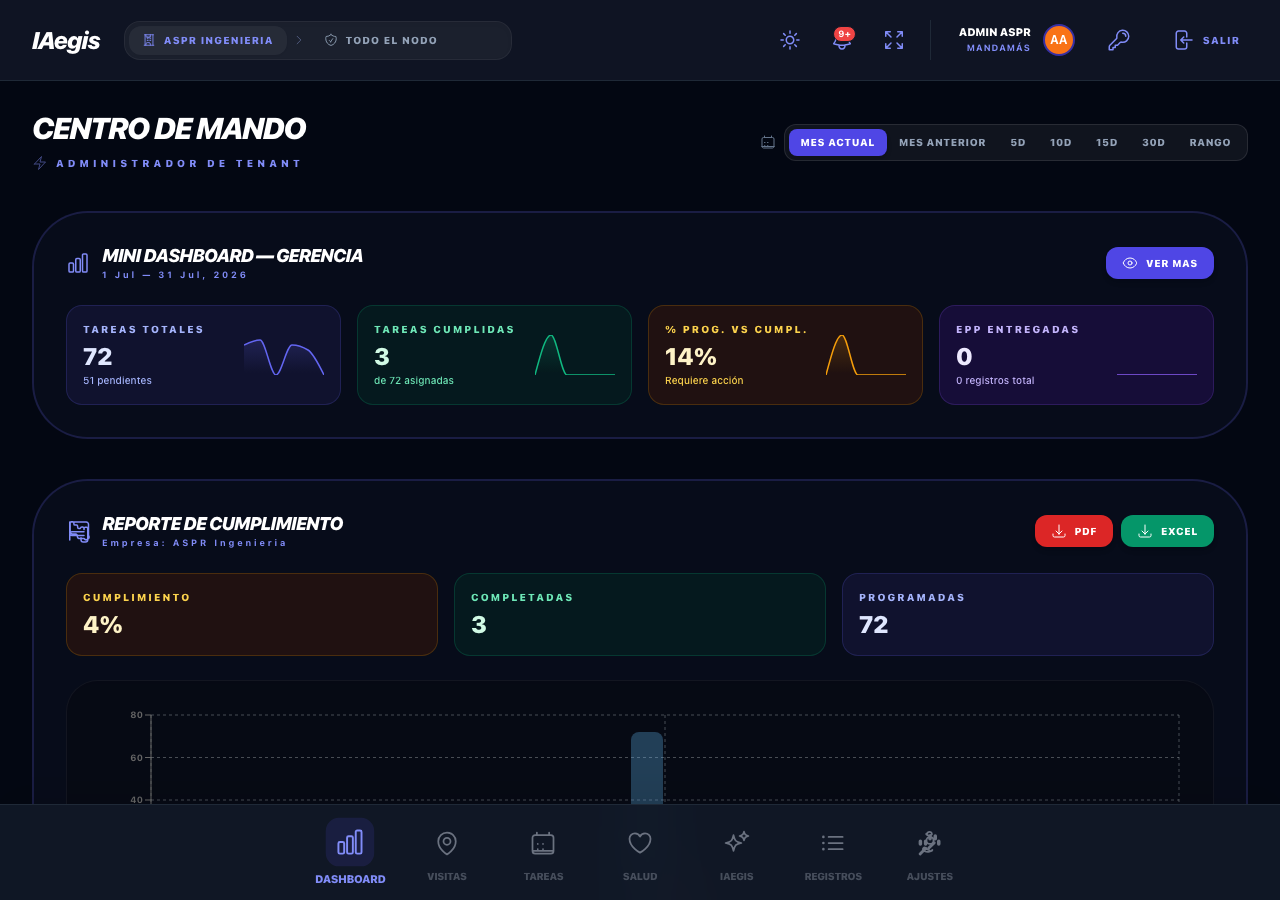Viewport: 1280px width, 900px height.
Task: Click the calendar icon beside date filters
Action: 768,142
